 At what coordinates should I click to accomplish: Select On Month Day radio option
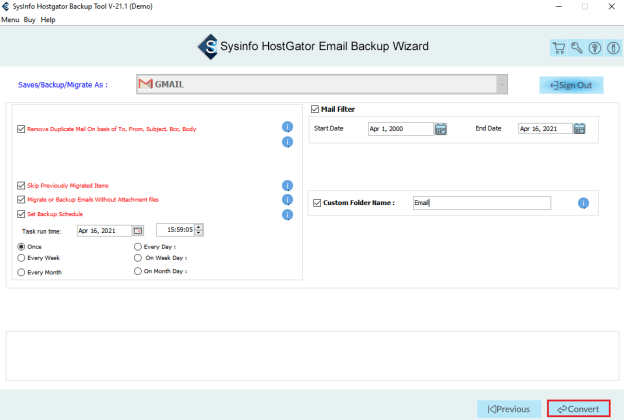tap(138, 271)
